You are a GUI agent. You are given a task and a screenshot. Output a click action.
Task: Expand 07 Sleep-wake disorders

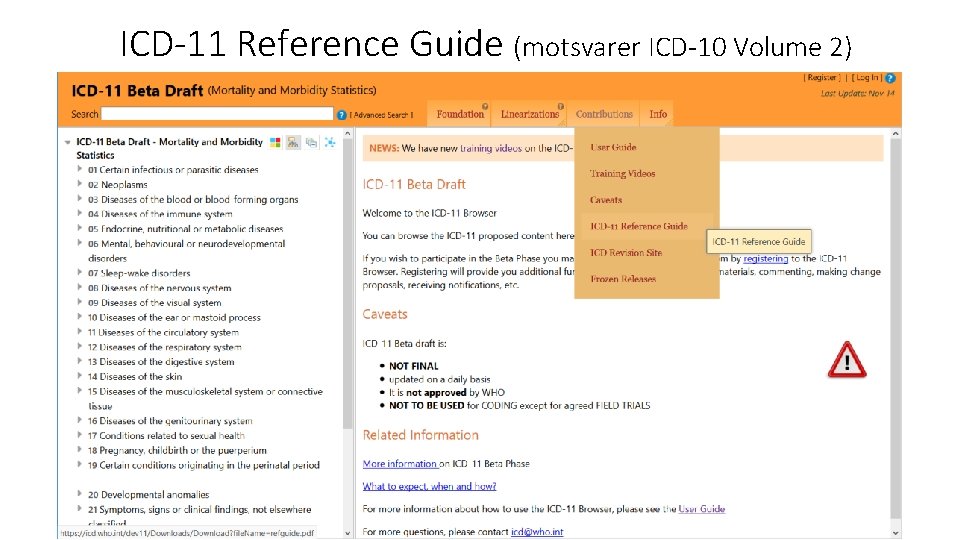pyautogui.click(x=80, y=272)
